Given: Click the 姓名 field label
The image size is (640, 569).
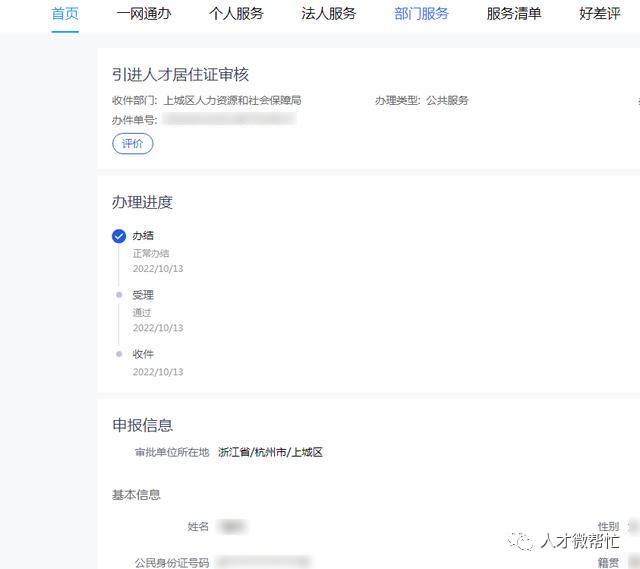Looking at the screenshot, I should click(198, 527).
